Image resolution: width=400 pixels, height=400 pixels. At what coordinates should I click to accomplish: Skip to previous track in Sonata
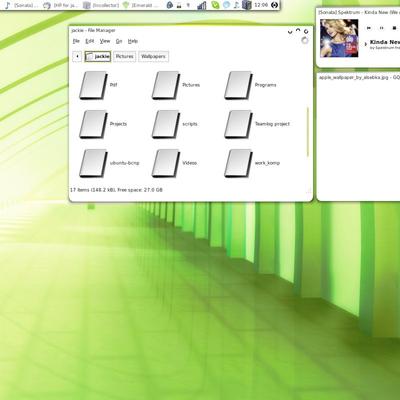(x=369, y=28)
